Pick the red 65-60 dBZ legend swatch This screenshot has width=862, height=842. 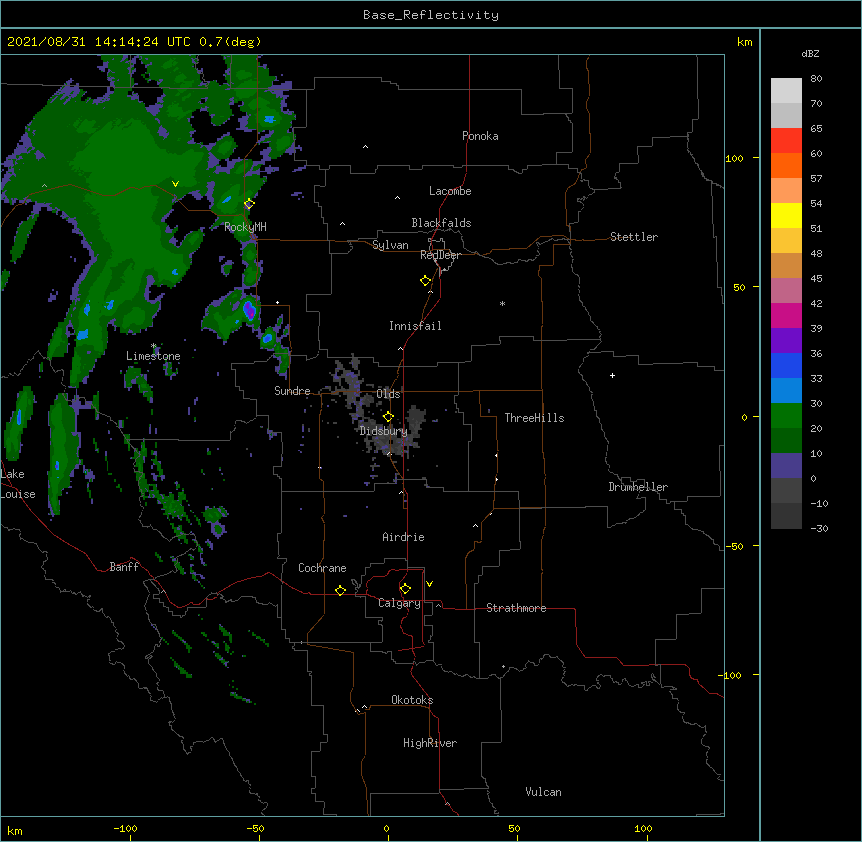click(x=786, y=140)
